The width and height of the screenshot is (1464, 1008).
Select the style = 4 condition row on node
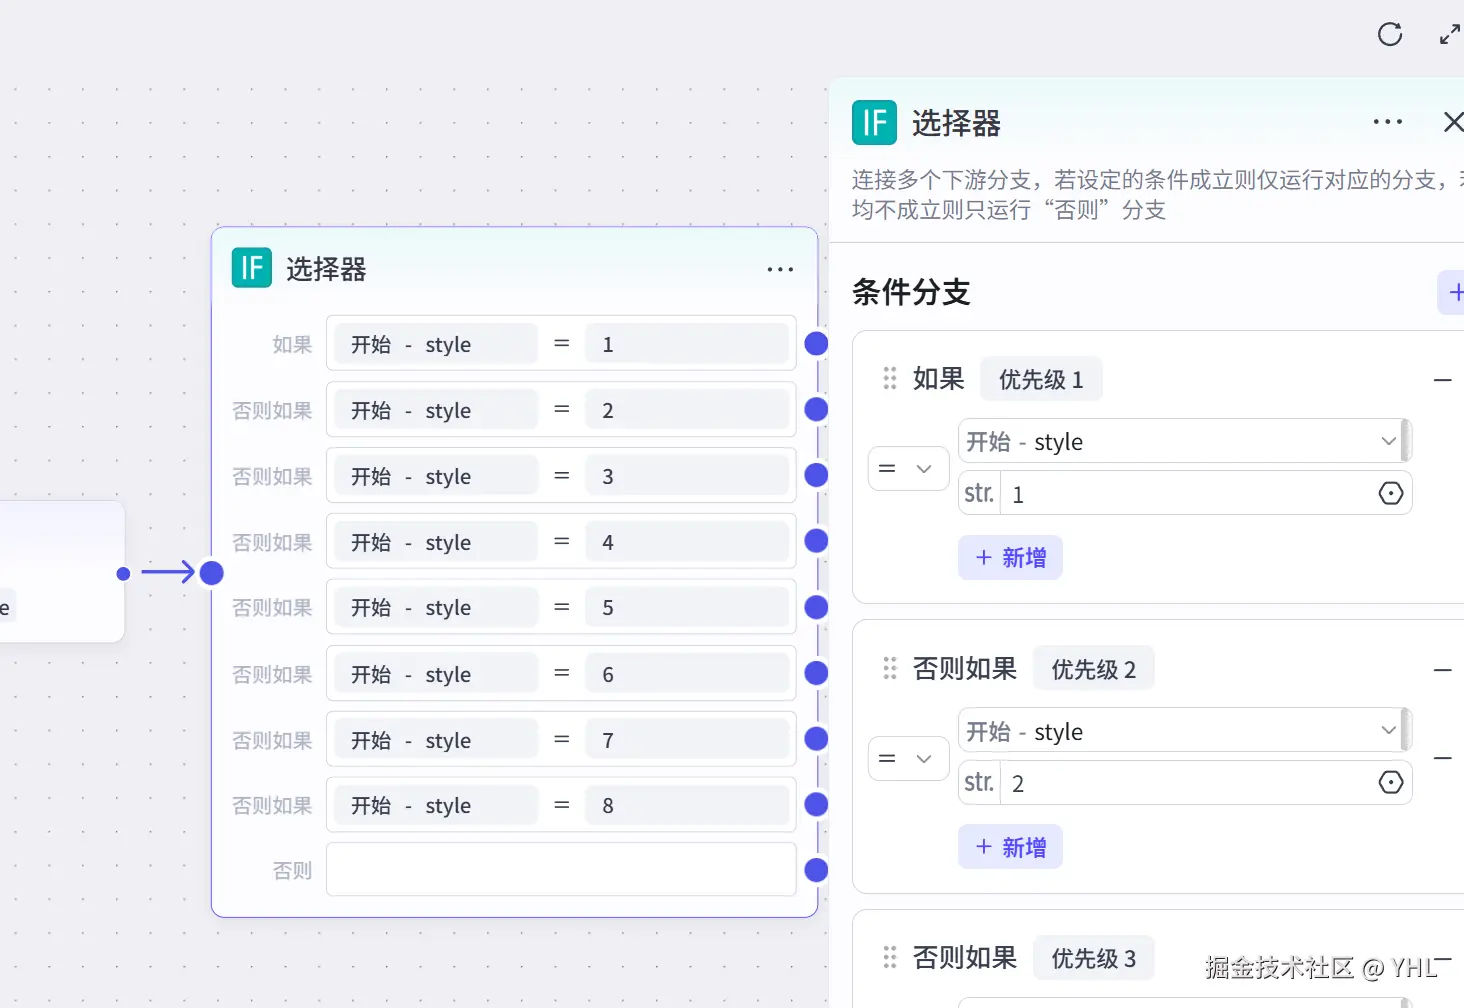[561, 542]
